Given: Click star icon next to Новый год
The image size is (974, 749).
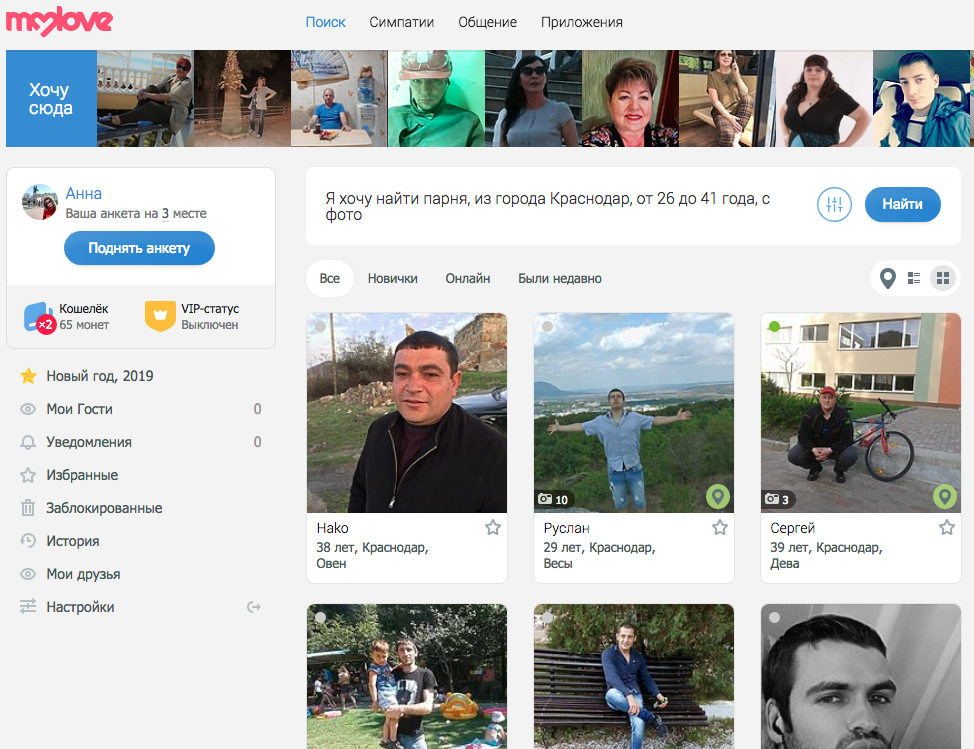Looking at the screenshot, I should pos(28,376).
